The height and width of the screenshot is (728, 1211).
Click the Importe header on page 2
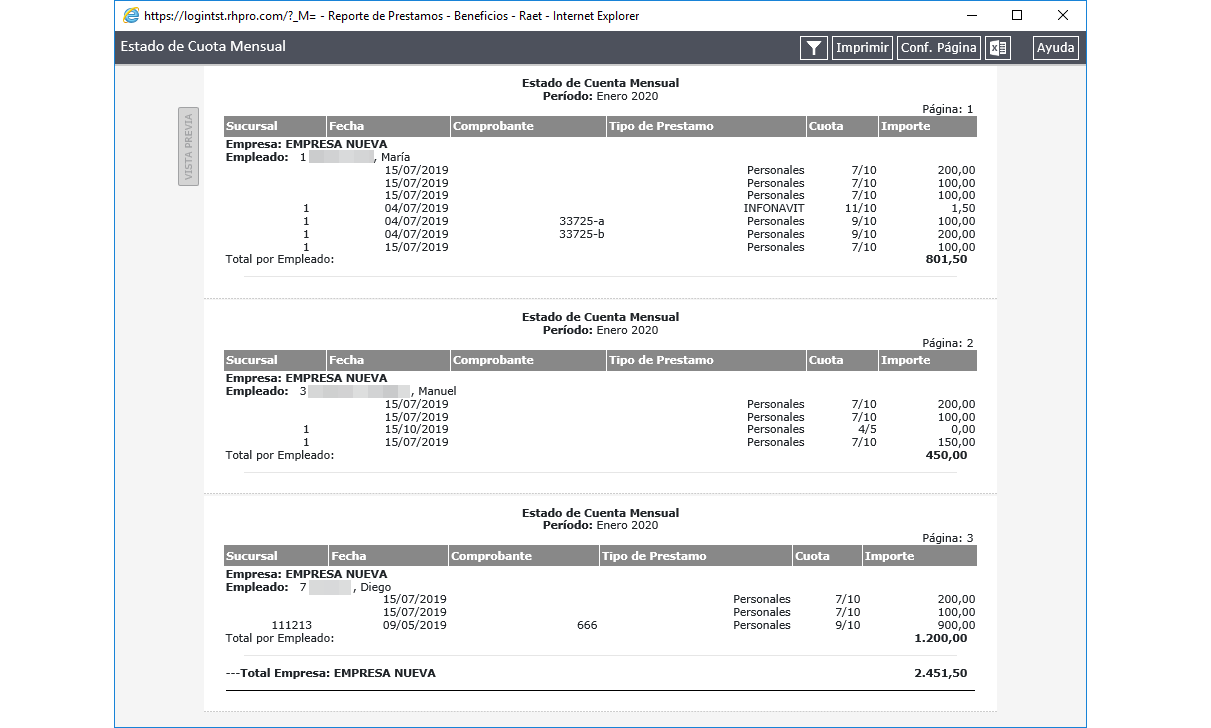tap(928, 360)
